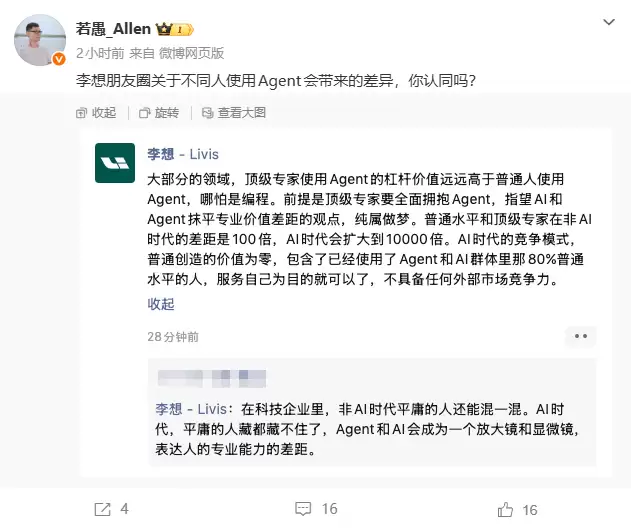Rotate image with 旋转 button

159,113
